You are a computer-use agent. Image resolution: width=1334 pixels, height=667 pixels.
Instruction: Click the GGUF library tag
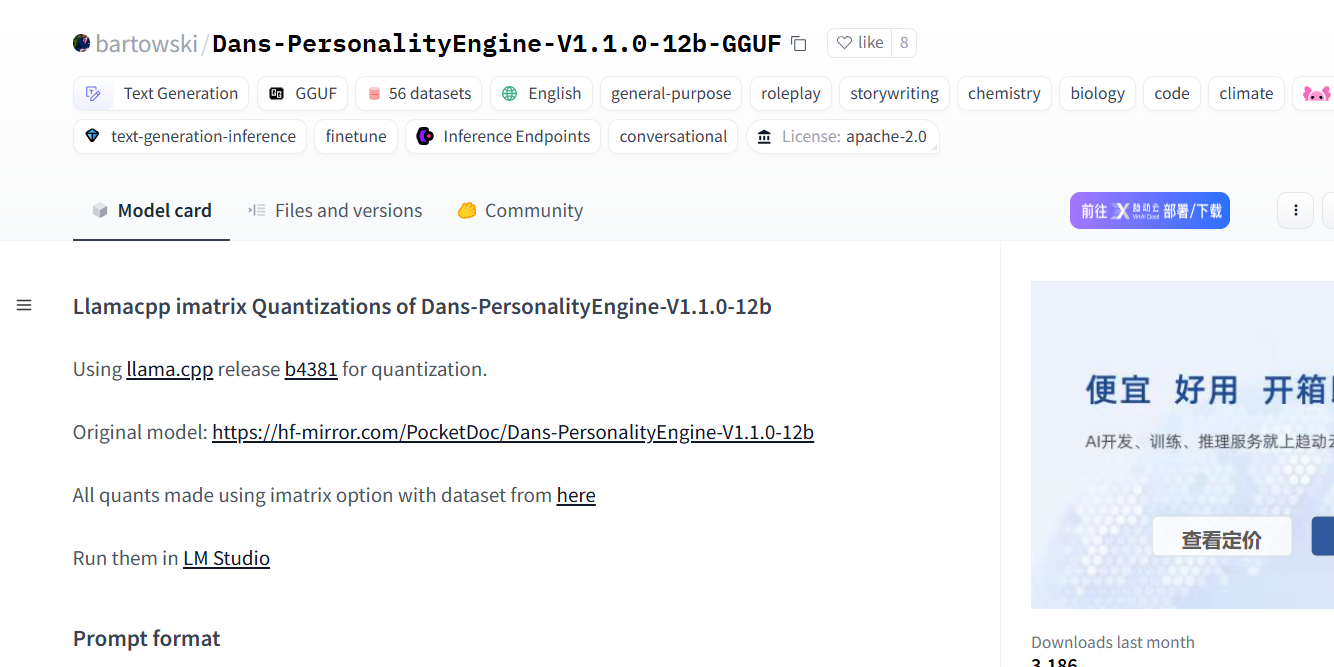302,93
